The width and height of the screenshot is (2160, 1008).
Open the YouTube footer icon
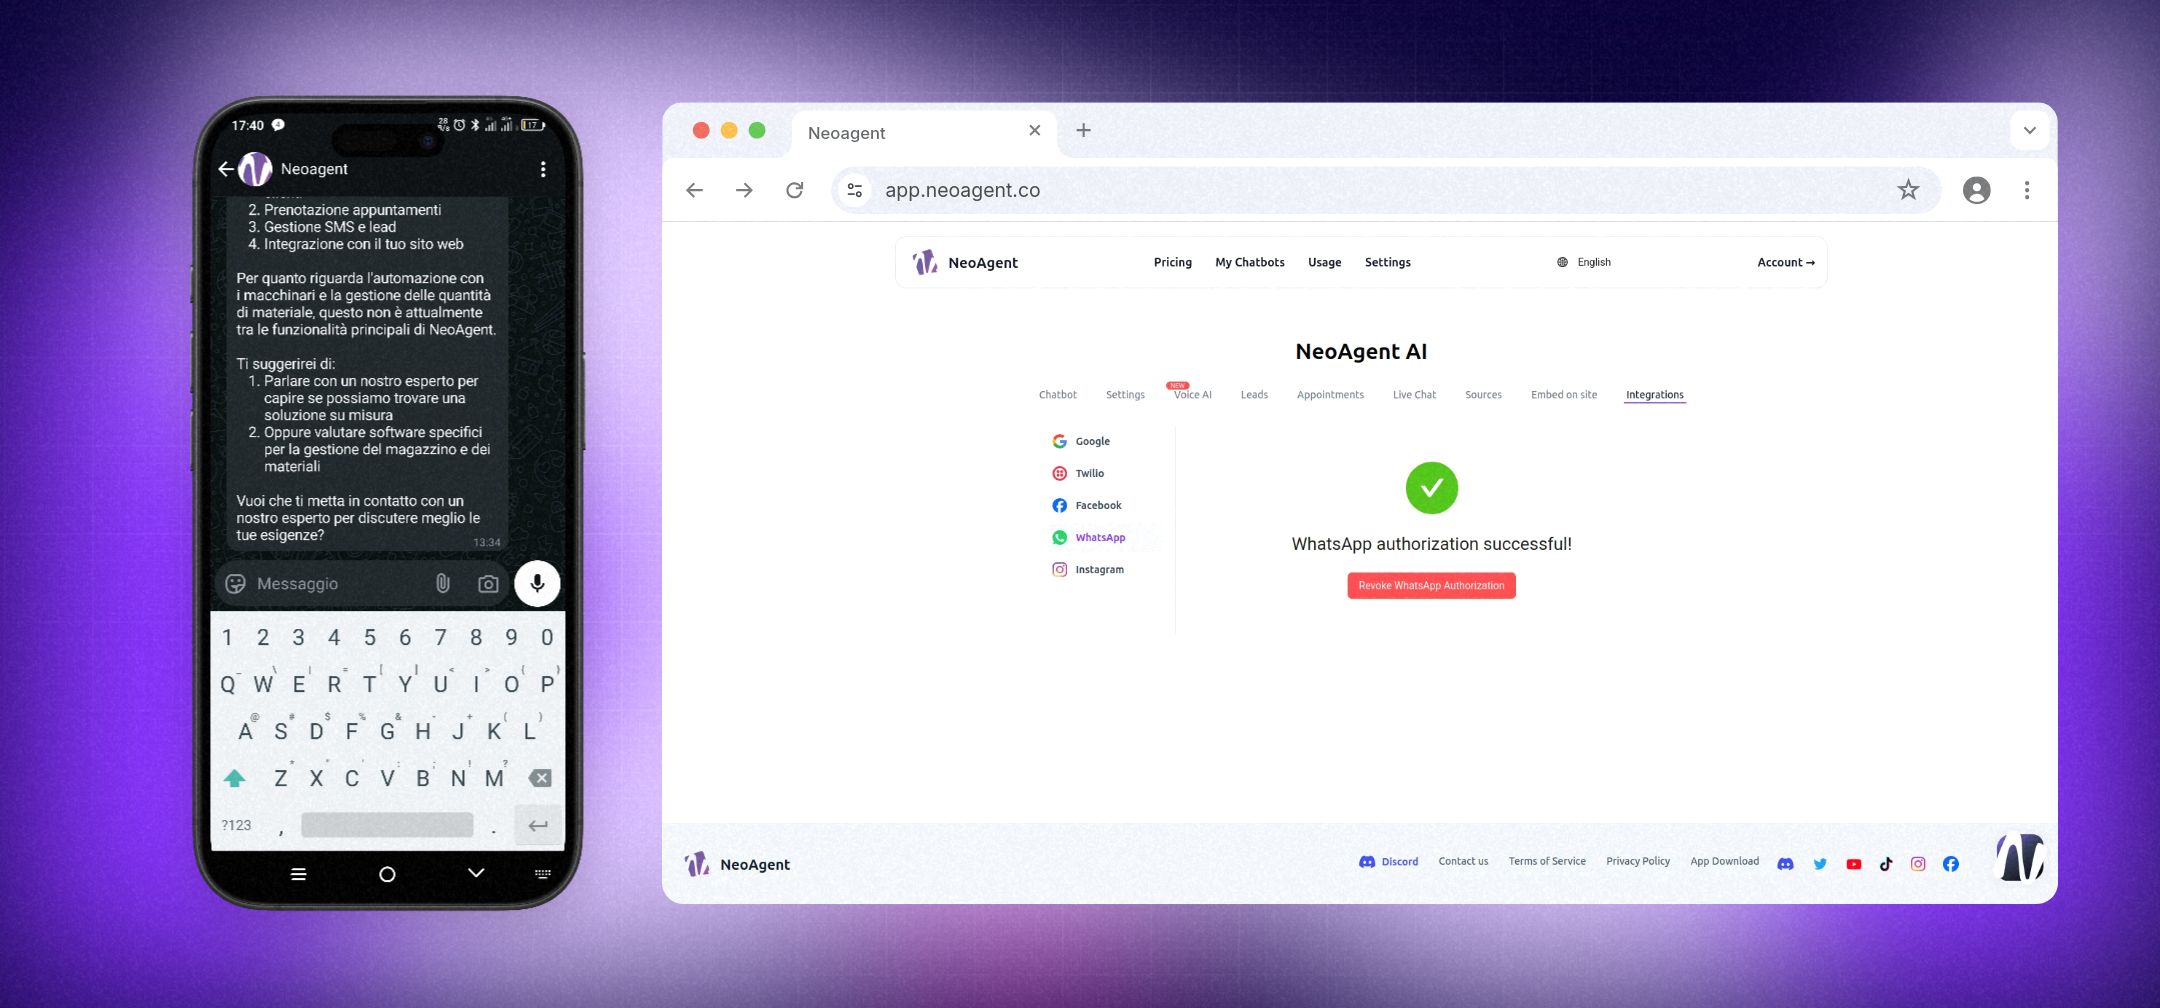pyautogui.click(x=1853, y=864)
